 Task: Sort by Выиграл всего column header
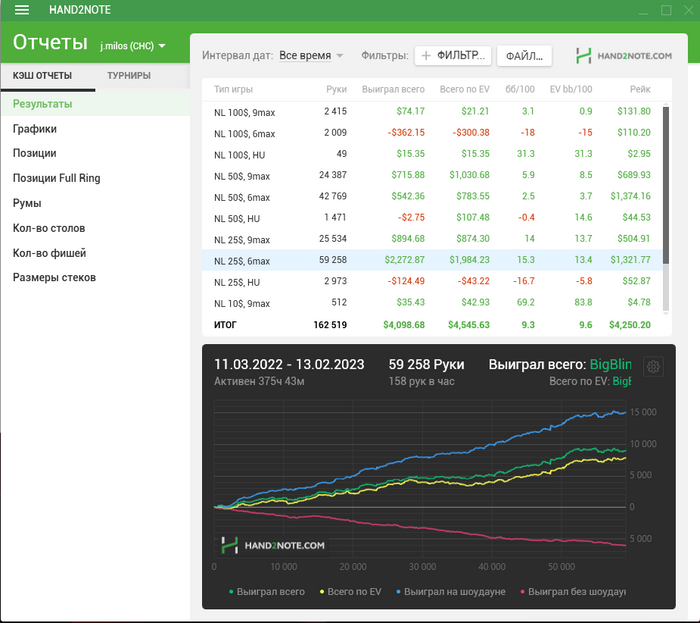(393, 89)
